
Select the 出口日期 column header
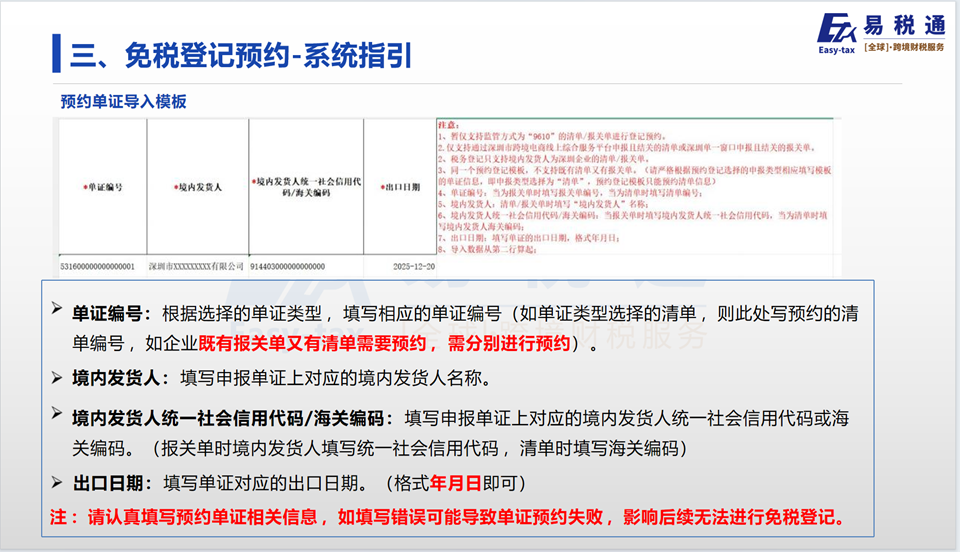pos(399,186)
